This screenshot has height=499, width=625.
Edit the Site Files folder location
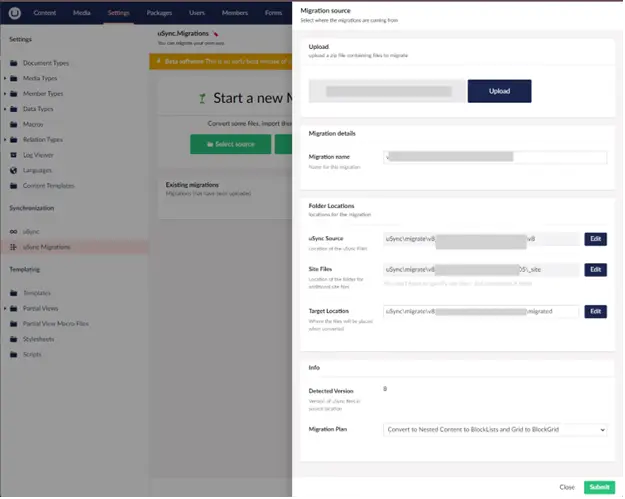pos(596,270)
